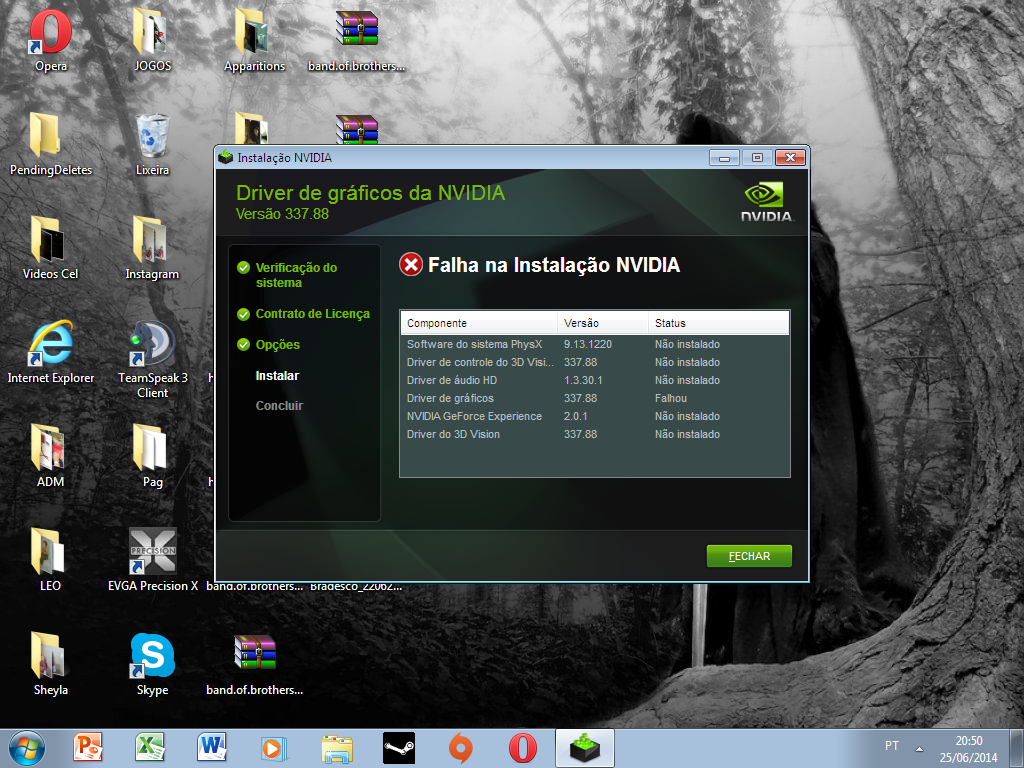The height and width of the screenshot is (768, 1024).
Task: Click the Instalação NVIDIA title bar icon
Action: click(226, 157)
